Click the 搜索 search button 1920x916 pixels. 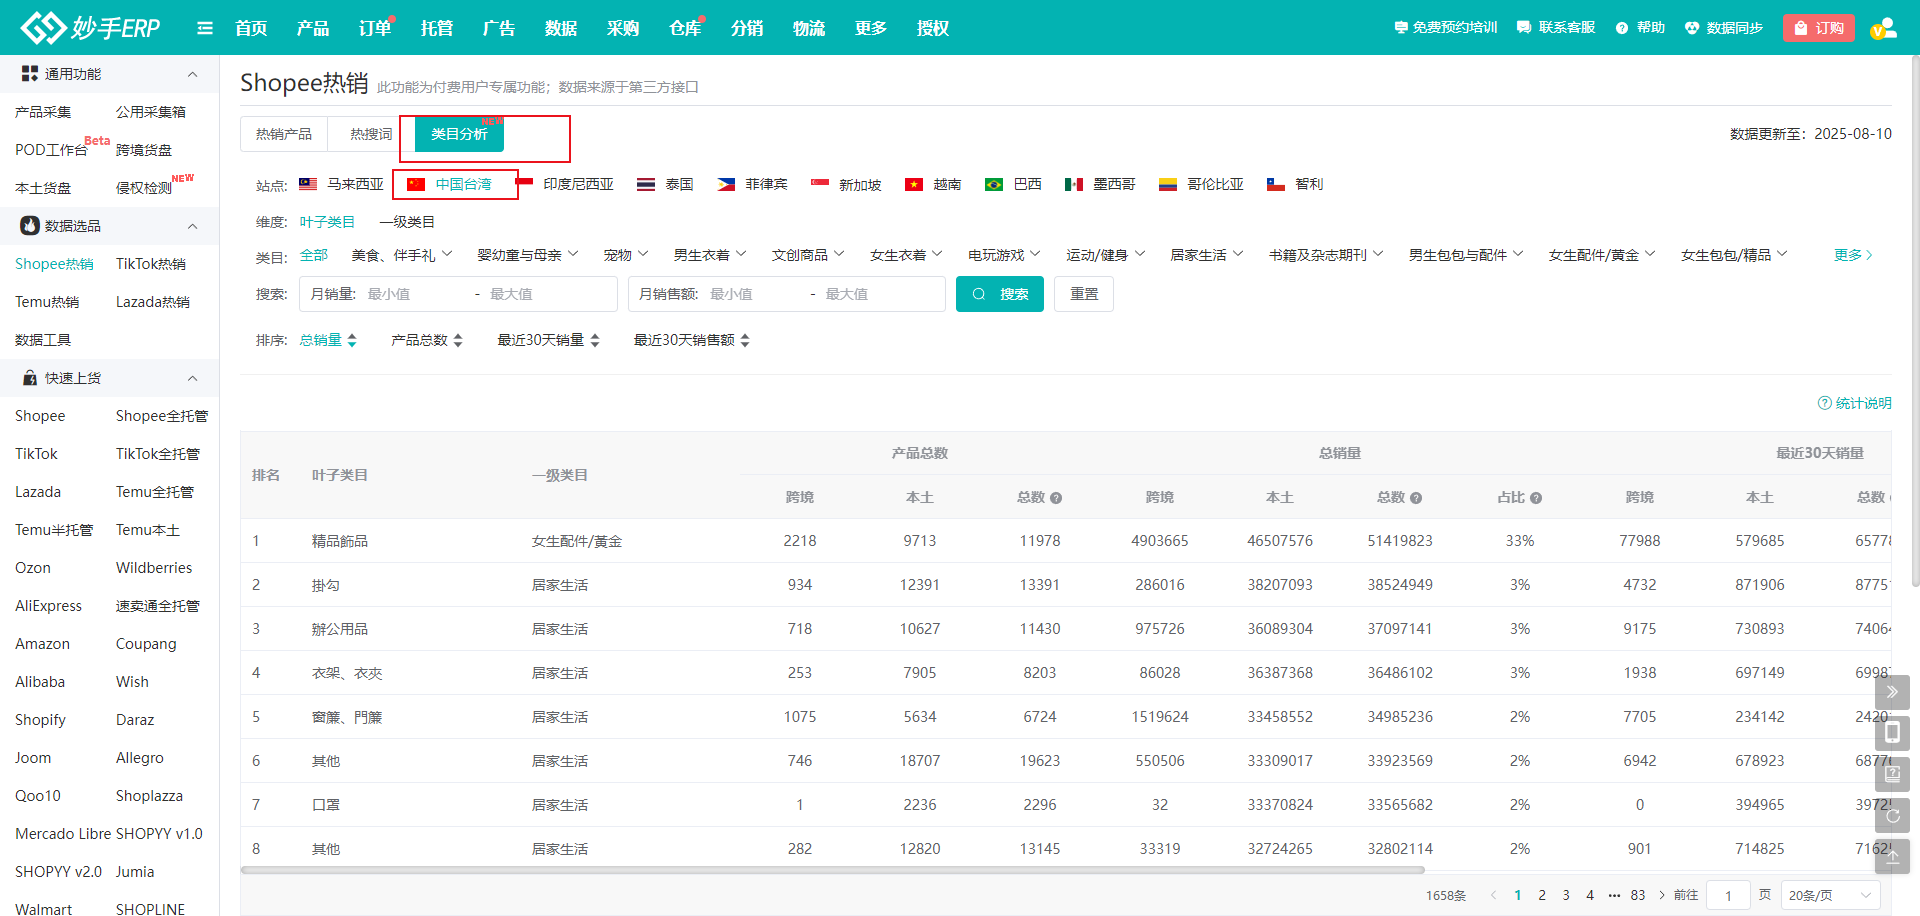pos(1000,294)
